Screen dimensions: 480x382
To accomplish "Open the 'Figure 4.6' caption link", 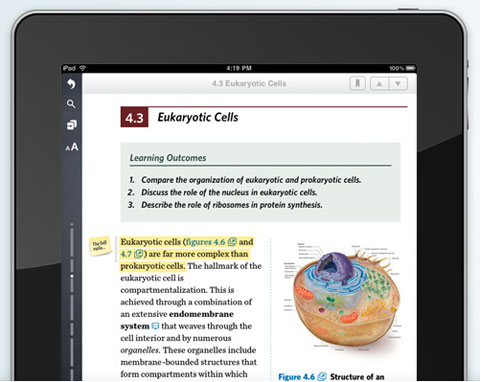I will (x=296, y=377).
